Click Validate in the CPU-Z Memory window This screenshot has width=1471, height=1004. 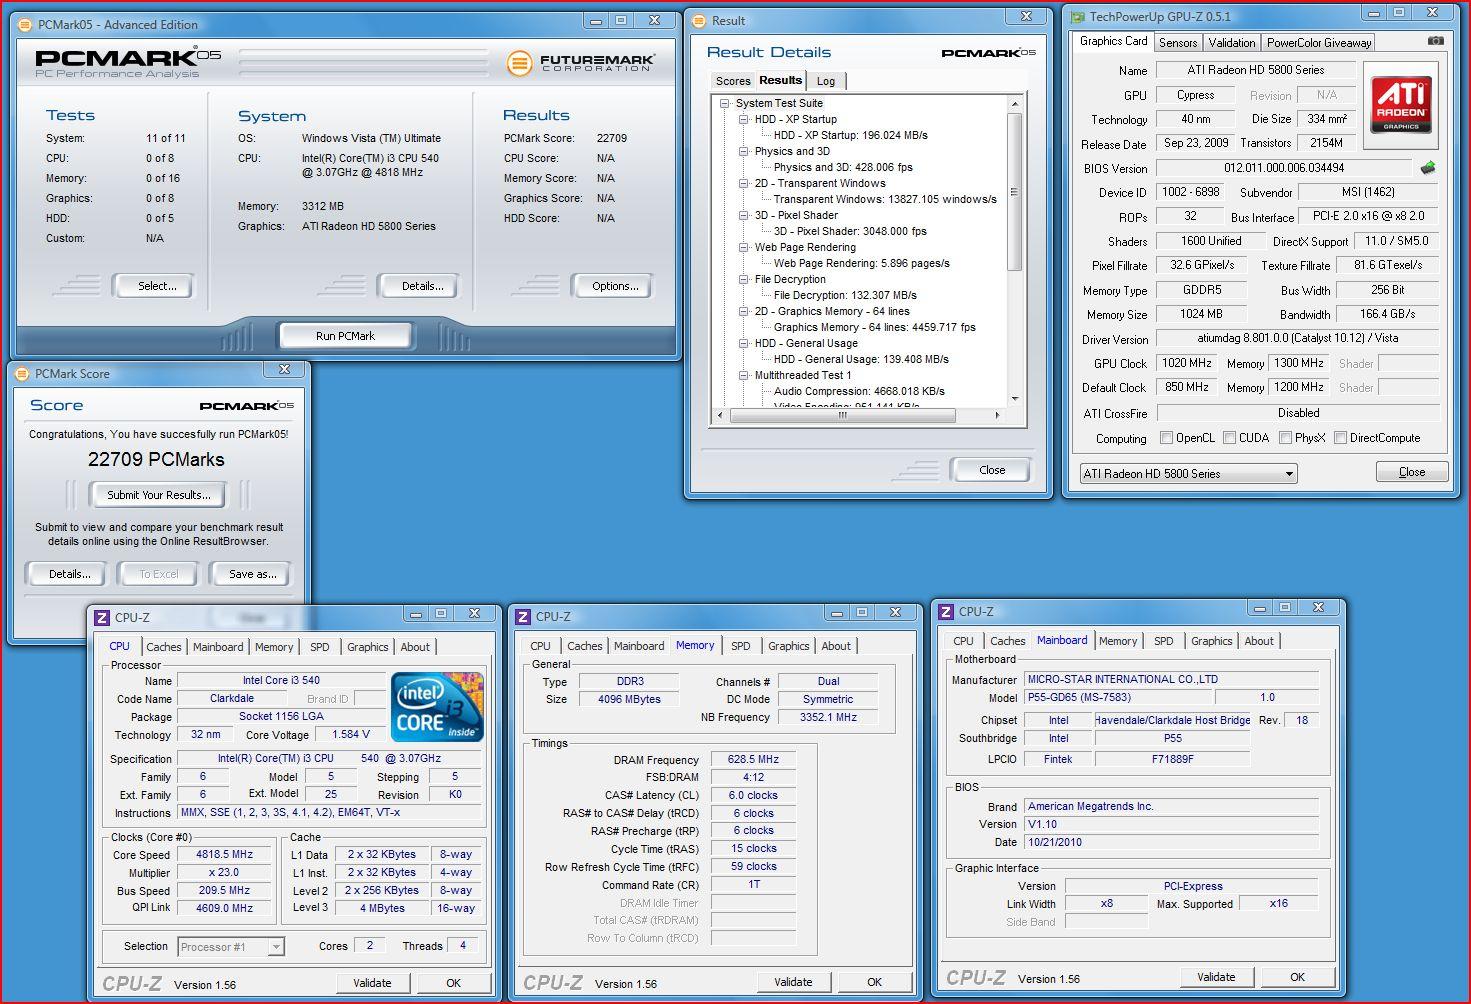pos(793,982)
